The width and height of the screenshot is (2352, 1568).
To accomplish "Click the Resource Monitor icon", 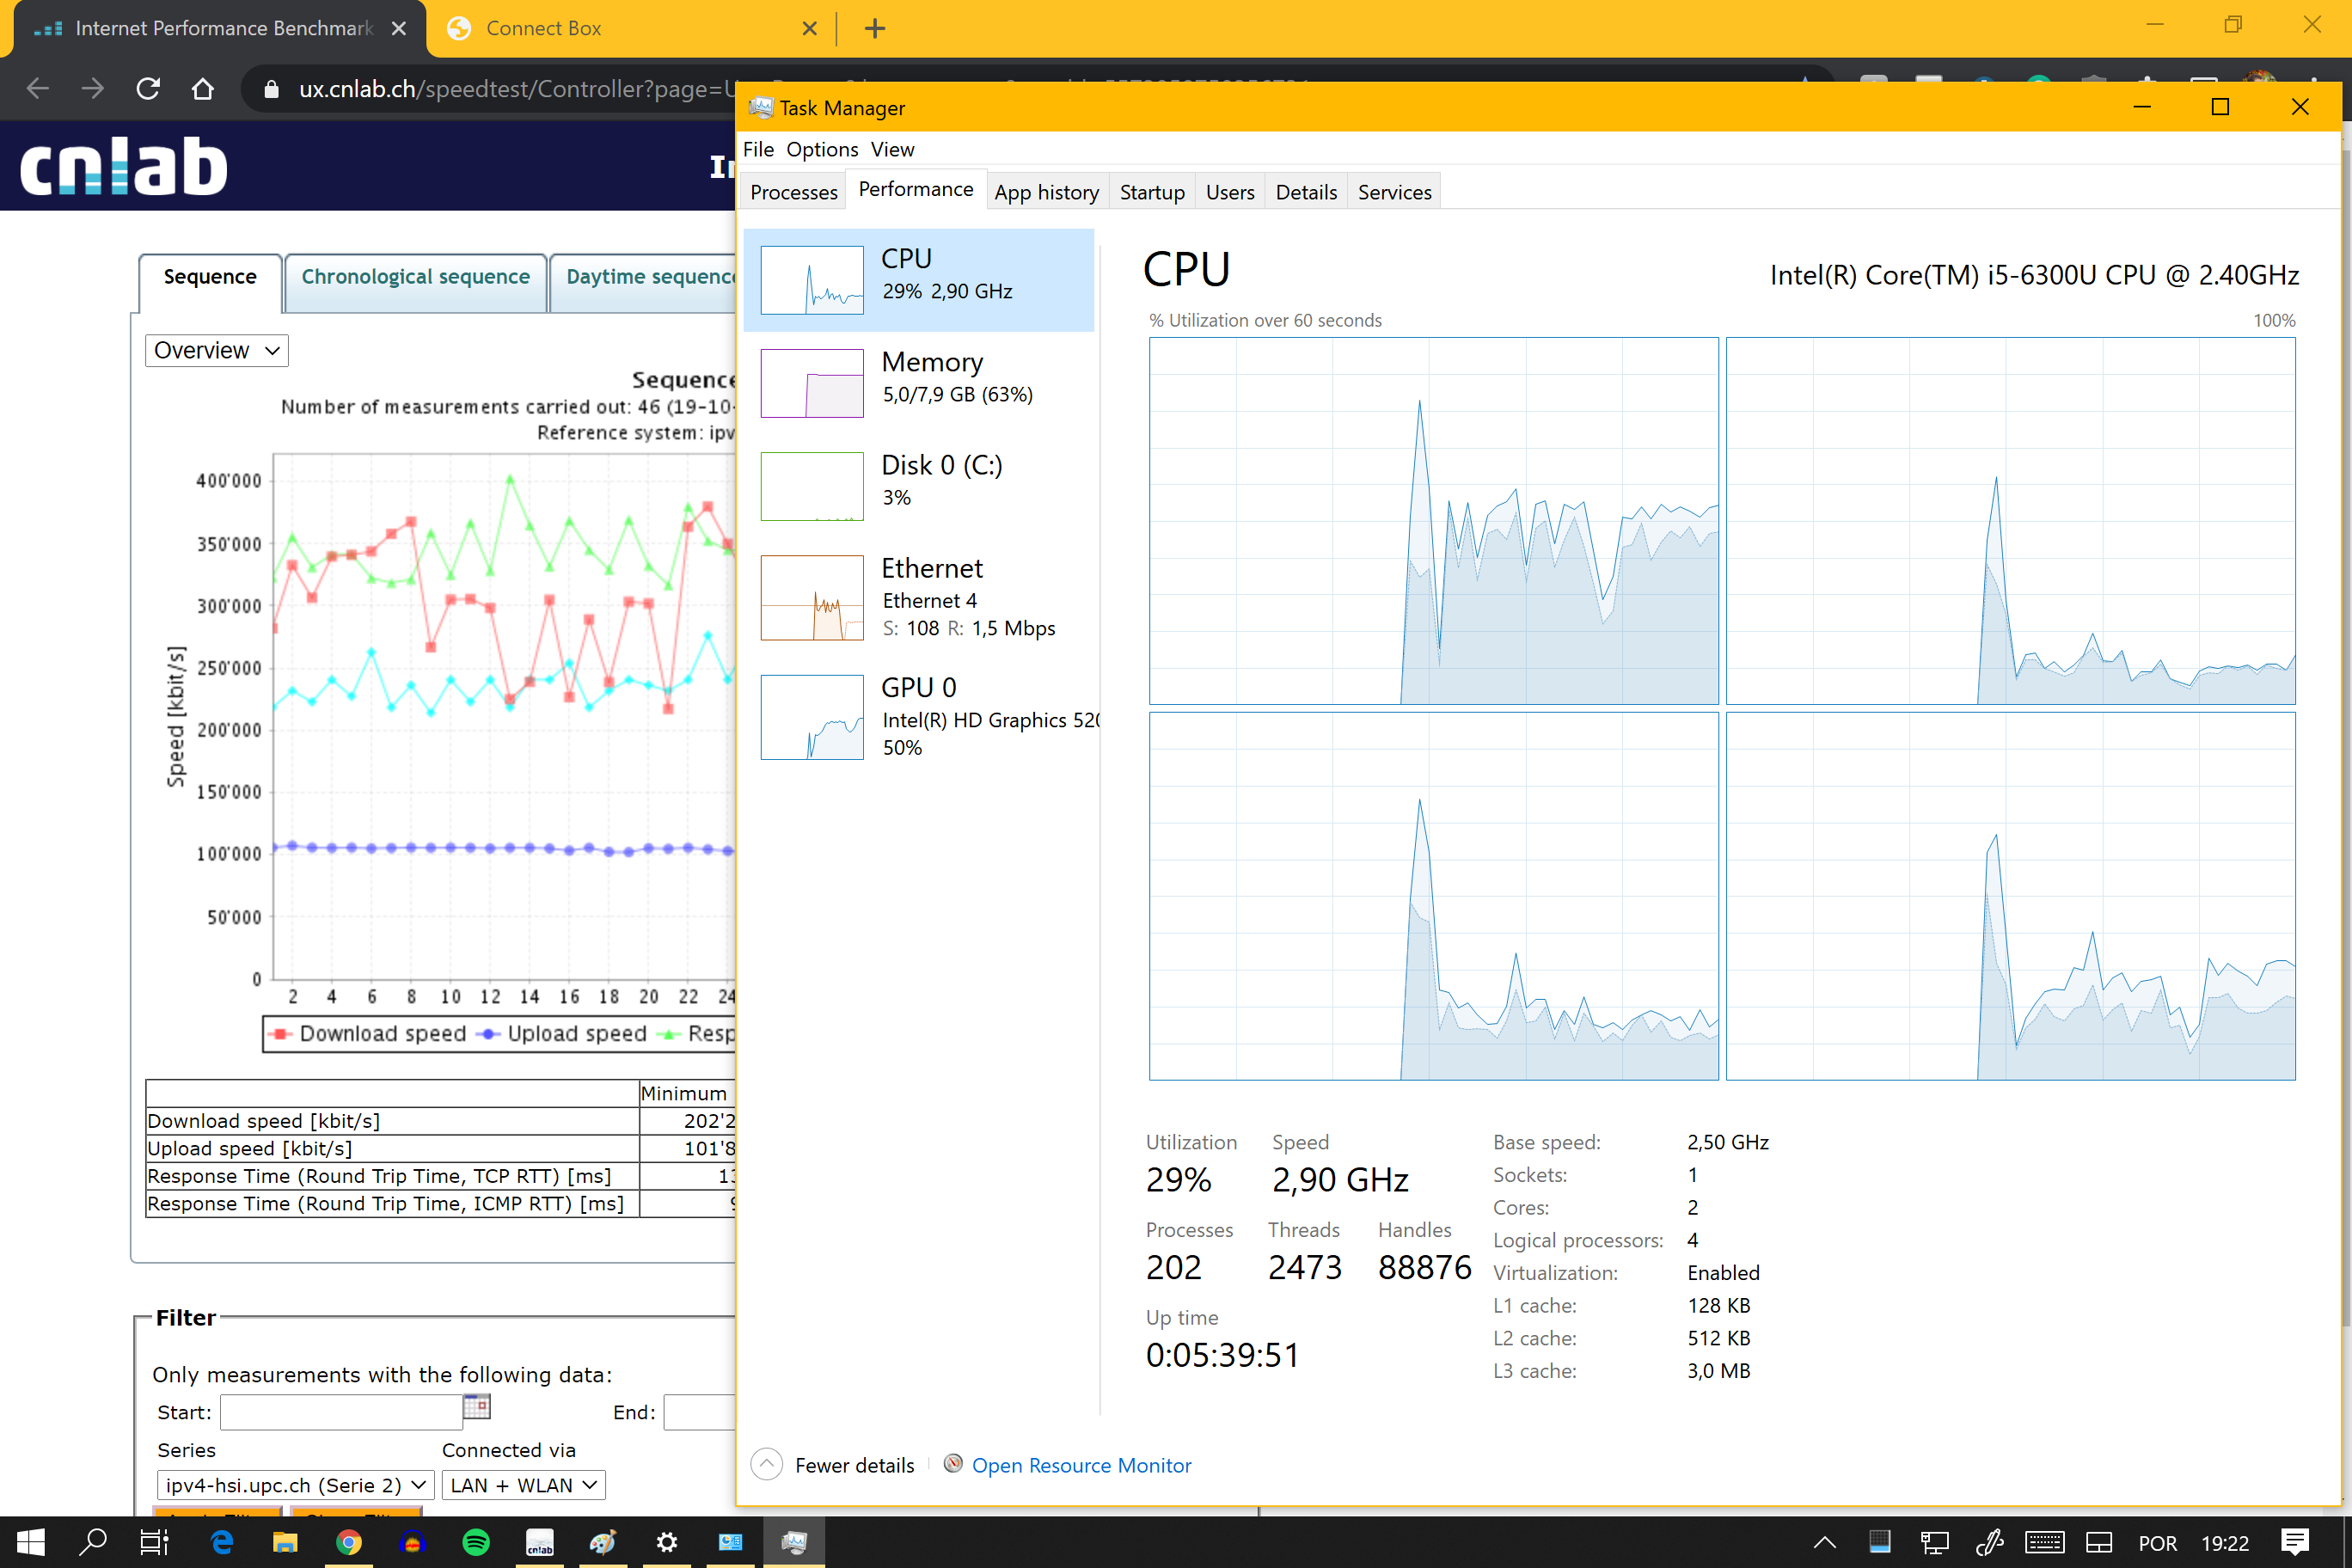I will (x=953, y=1464).
